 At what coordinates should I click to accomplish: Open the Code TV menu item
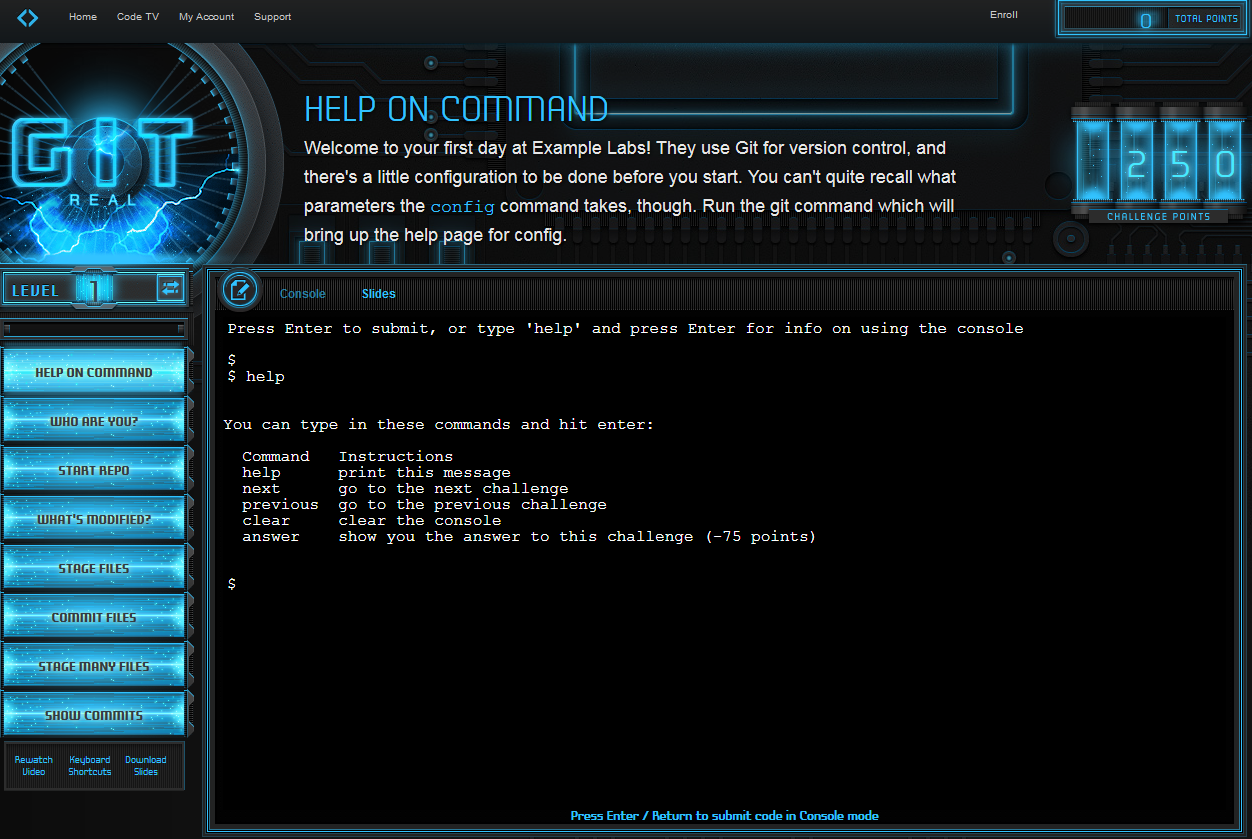point(138,17)
